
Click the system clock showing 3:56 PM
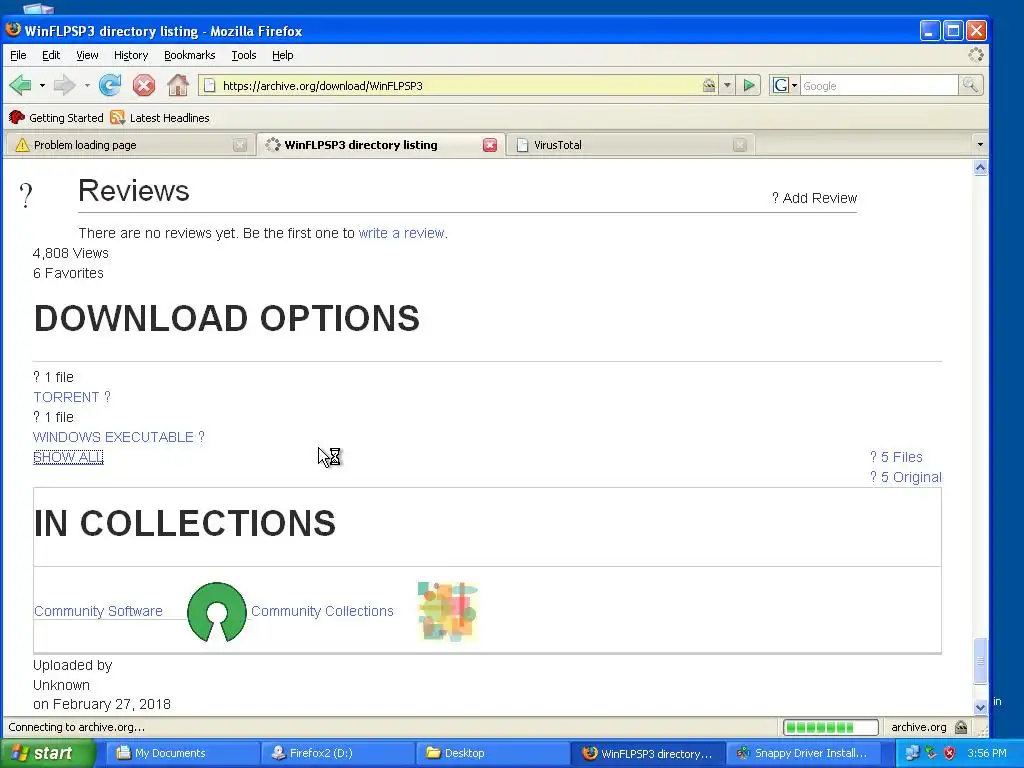(x=987, y=753)
